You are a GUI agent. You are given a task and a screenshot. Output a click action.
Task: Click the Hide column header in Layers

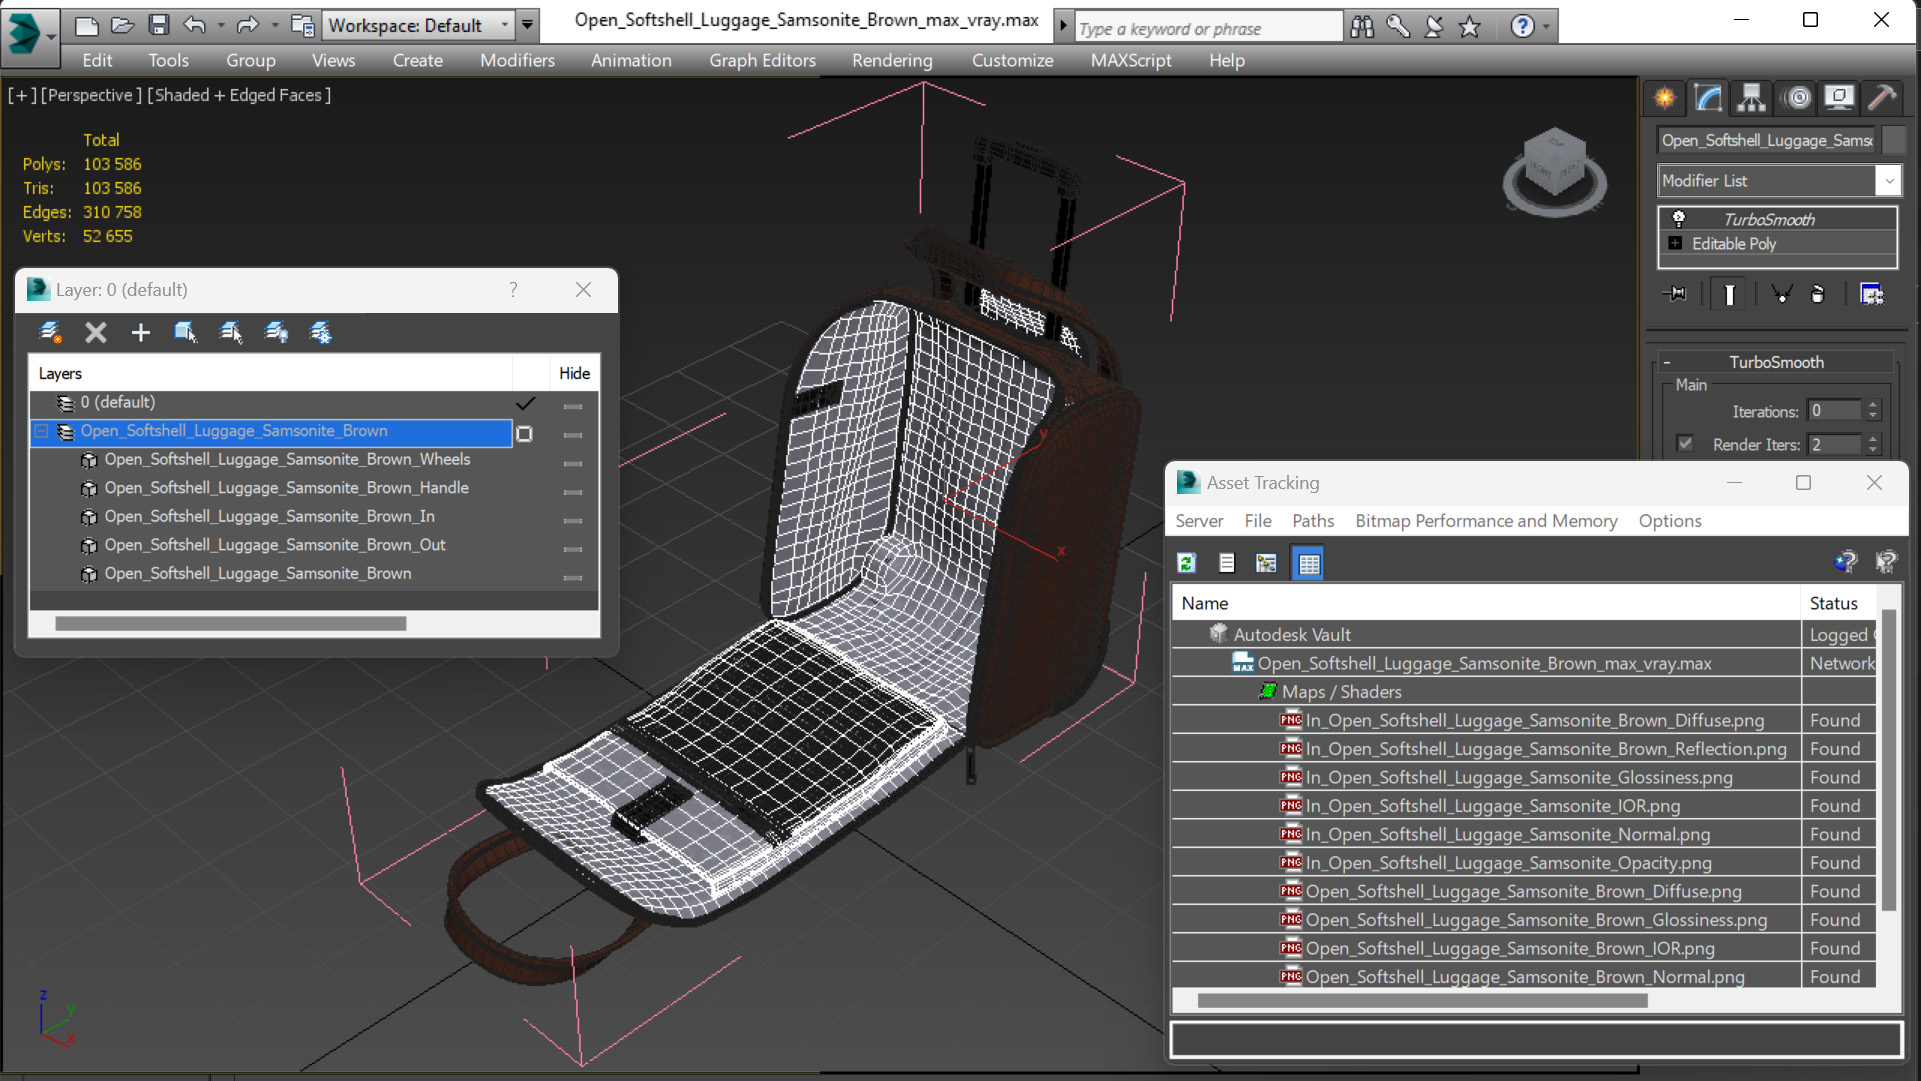(x=574, y=373)
